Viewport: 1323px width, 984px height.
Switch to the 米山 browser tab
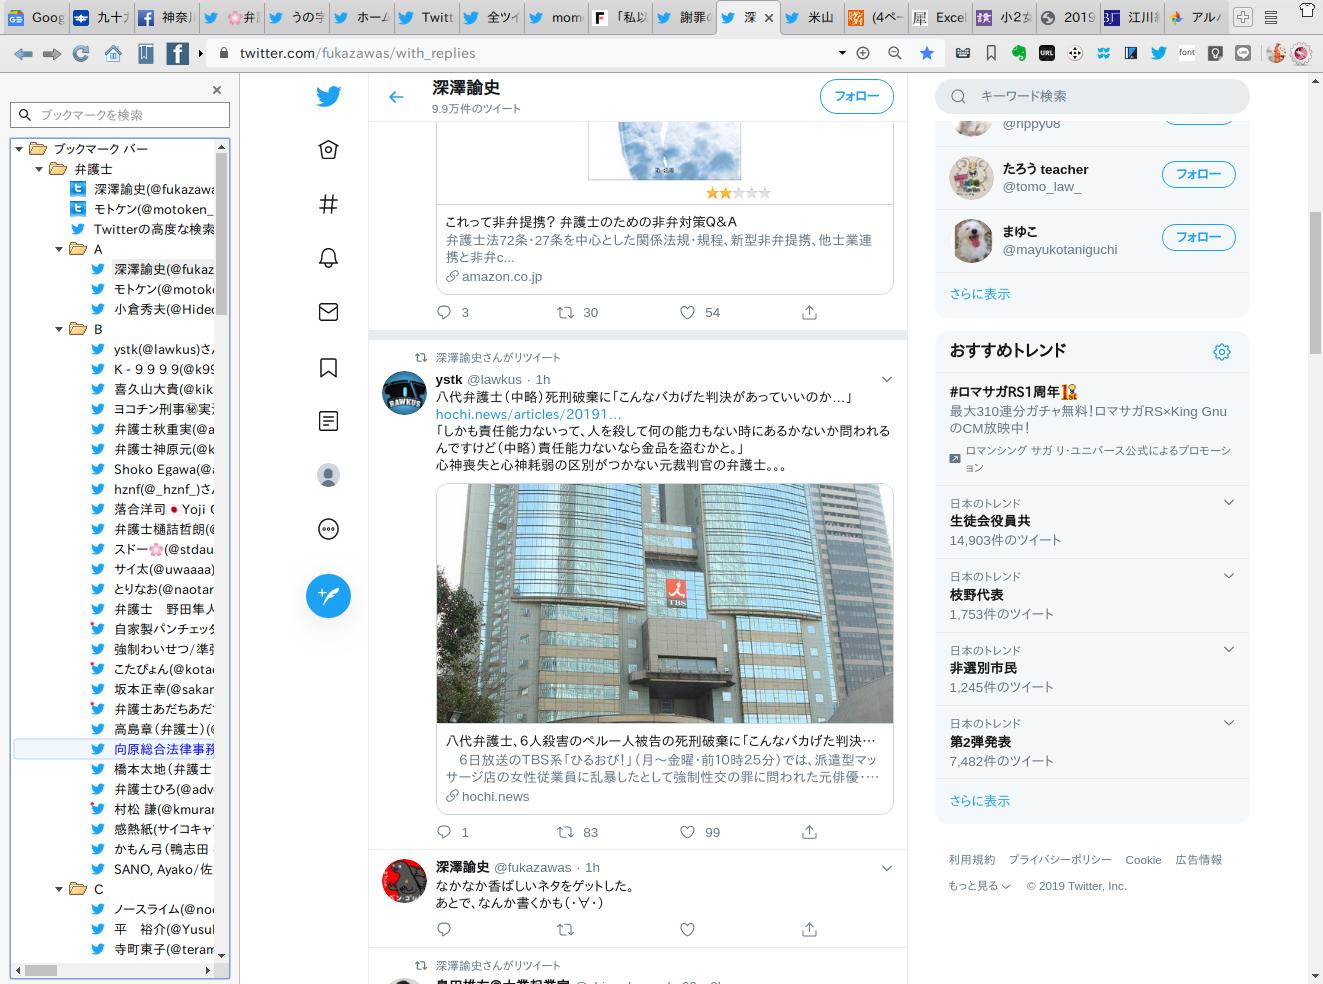coord(811,17)
